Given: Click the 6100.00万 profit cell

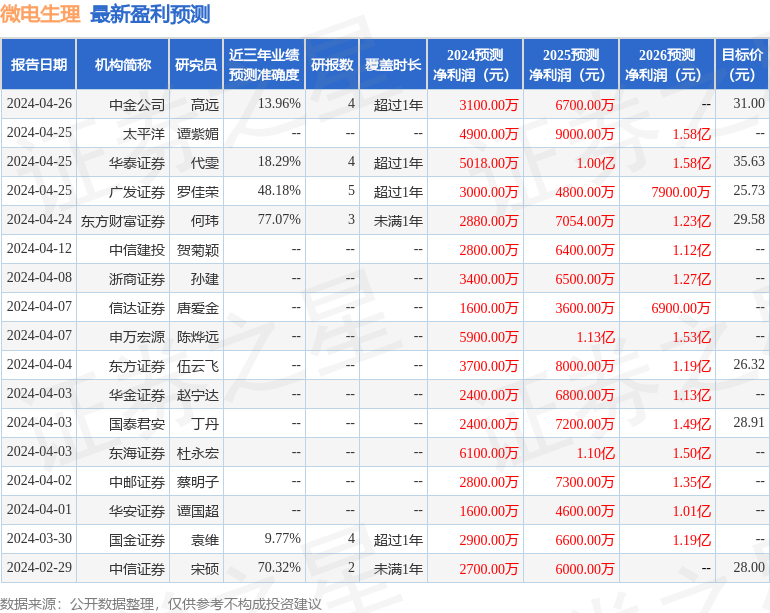Looking at the screenshot, I should pyautogui.click(x=489, y=452).
